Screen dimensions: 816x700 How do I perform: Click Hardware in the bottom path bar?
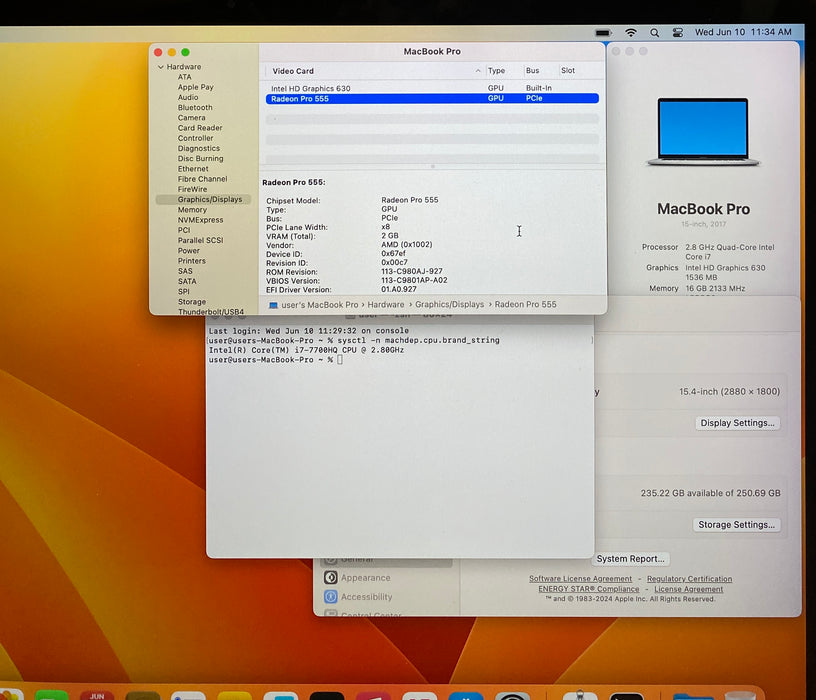click(386, 304)
